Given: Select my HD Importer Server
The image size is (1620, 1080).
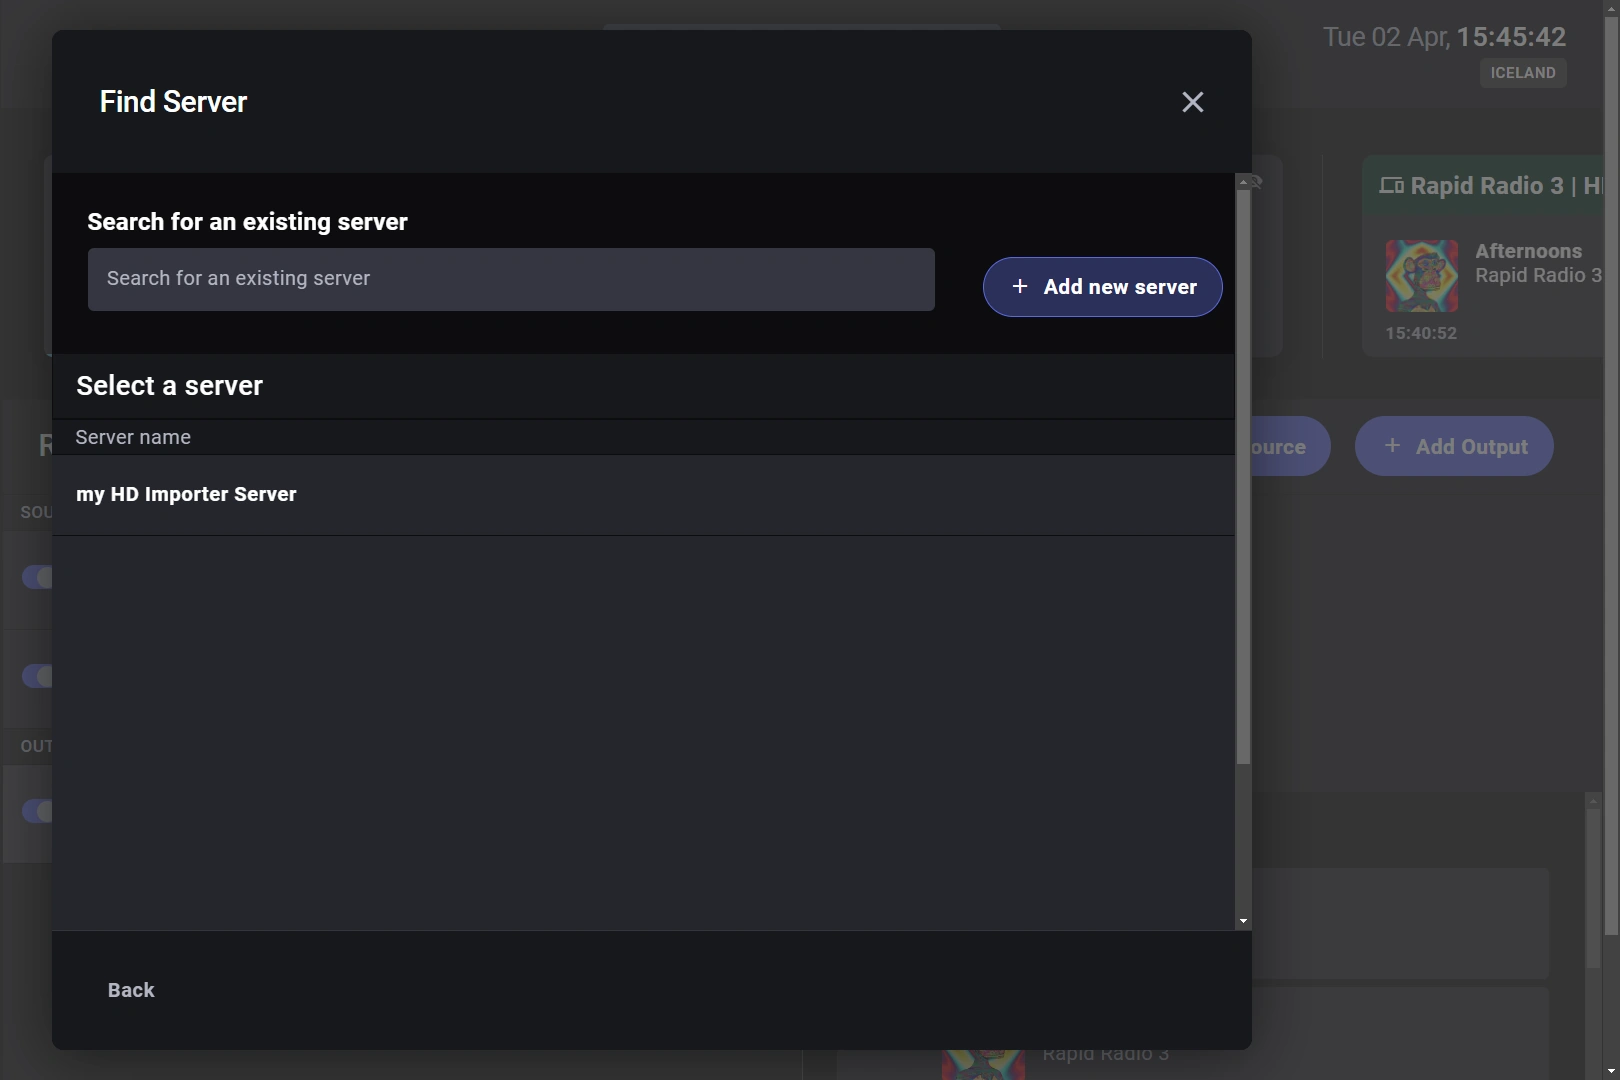Looking at the screenshot, I should pos(187,495).
